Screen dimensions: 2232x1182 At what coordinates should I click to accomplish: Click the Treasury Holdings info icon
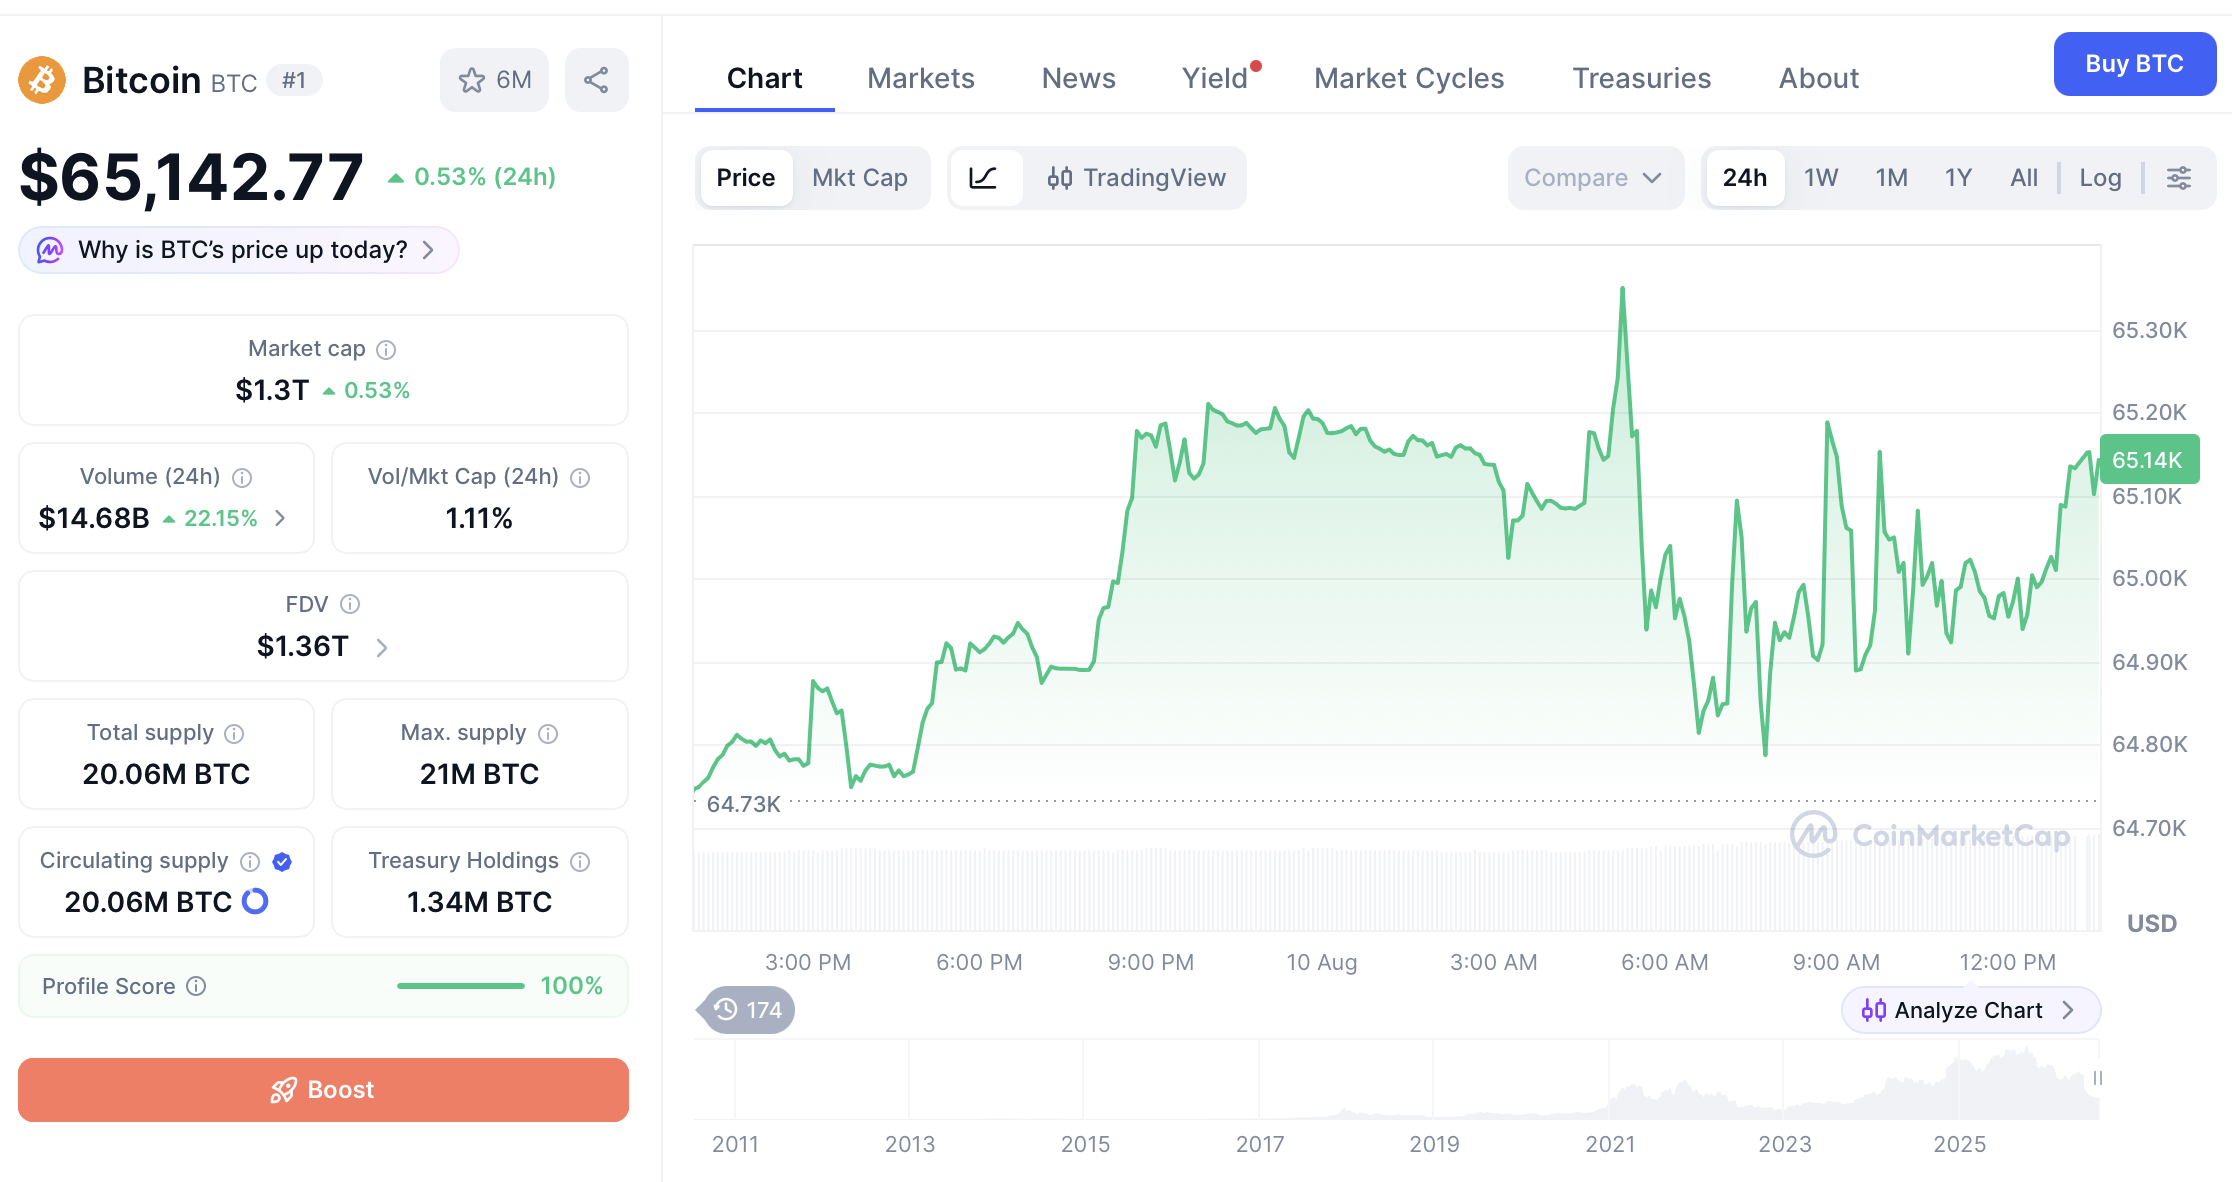pos(580,861)
